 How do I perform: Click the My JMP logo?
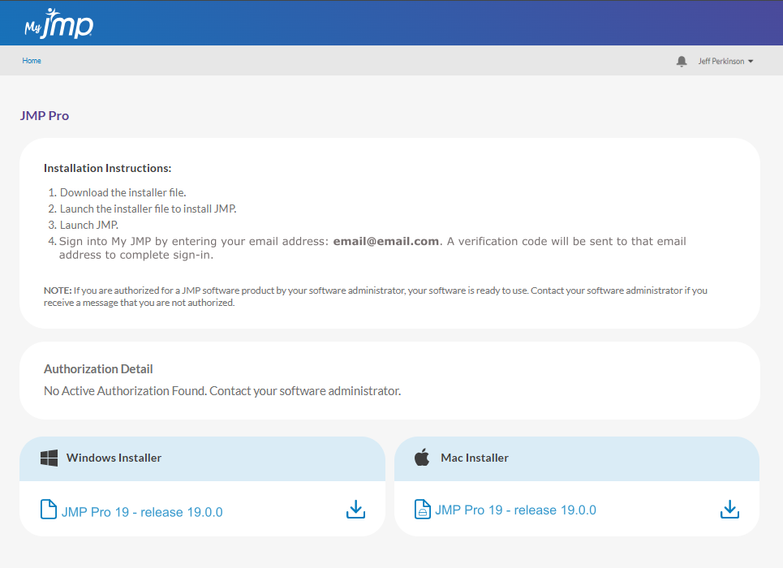[x=59, y=23]
